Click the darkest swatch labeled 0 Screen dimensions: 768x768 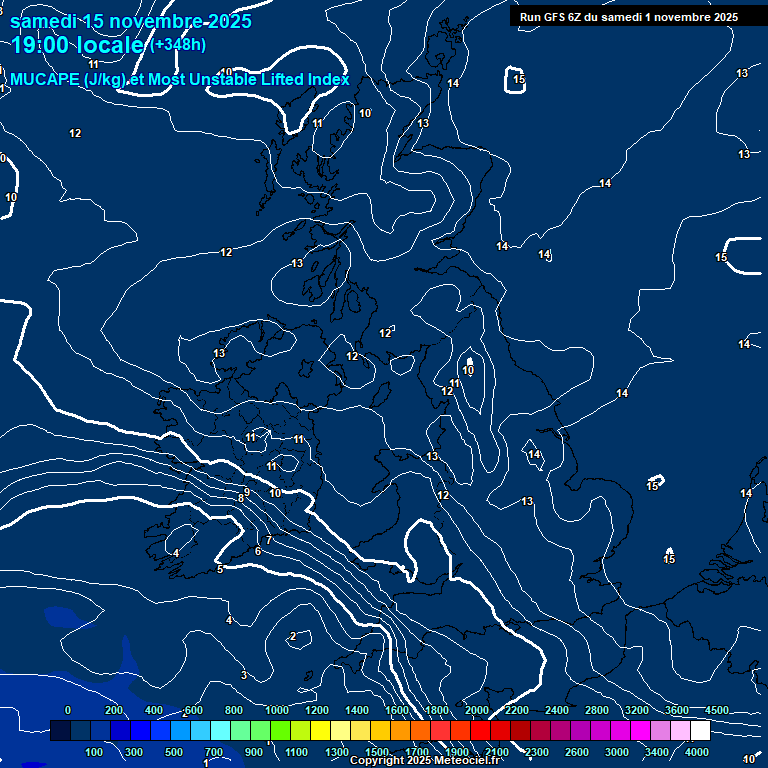click(61, 730)
